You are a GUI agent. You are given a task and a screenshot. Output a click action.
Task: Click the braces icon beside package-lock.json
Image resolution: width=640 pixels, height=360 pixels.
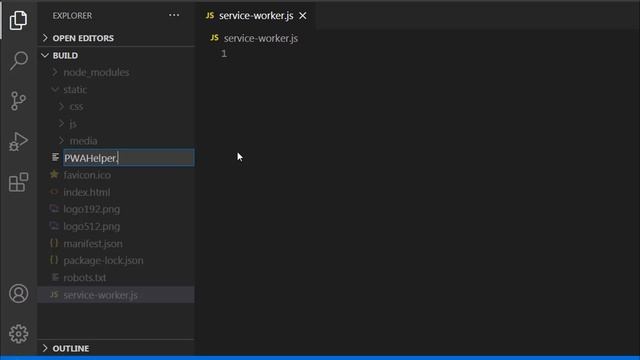54,260
